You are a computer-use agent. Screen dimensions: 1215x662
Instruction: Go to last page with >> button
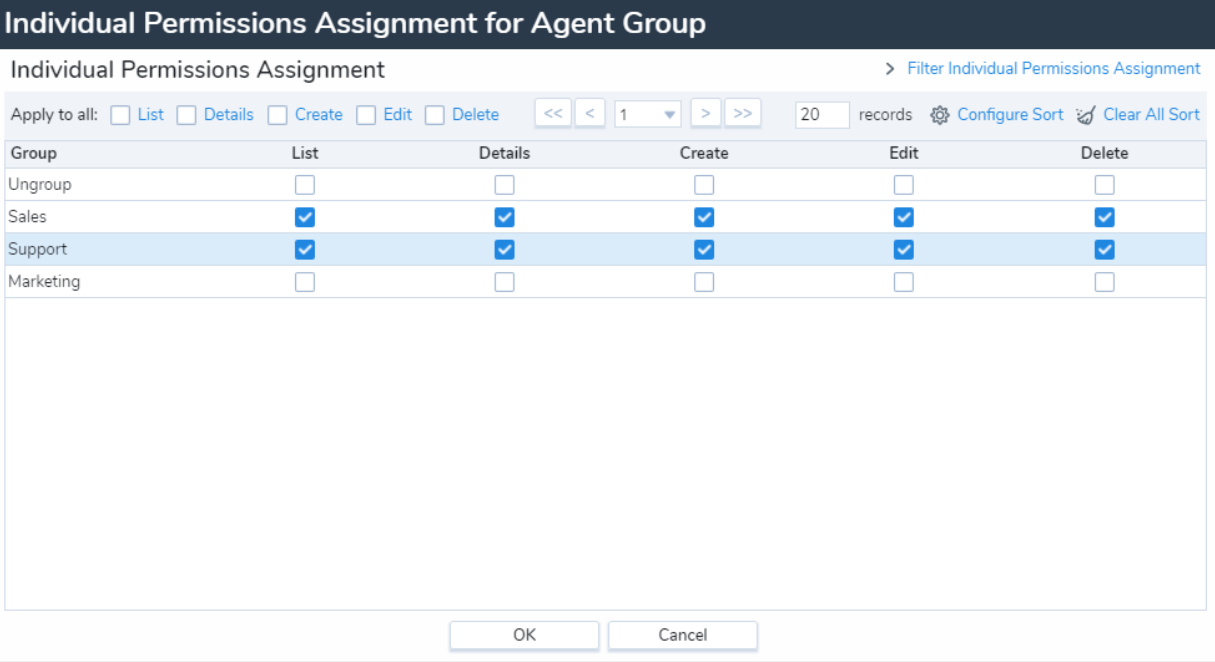742,114
